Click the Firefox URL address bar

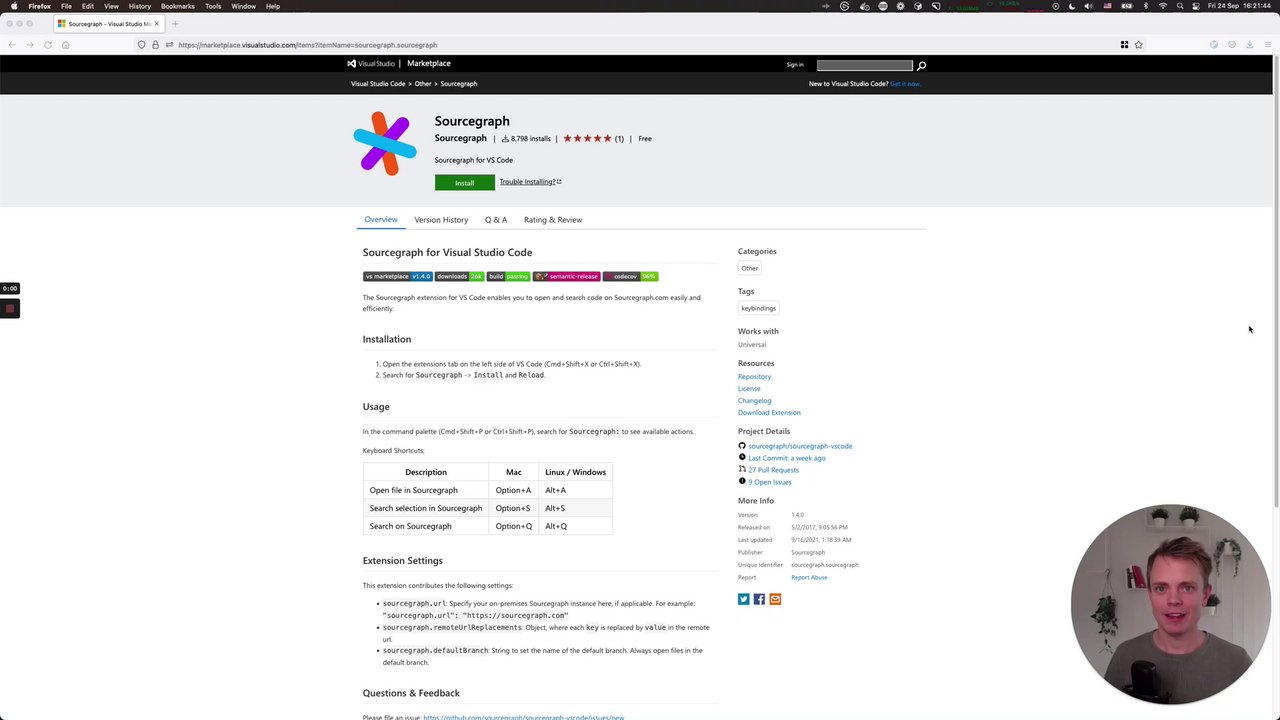640,45
